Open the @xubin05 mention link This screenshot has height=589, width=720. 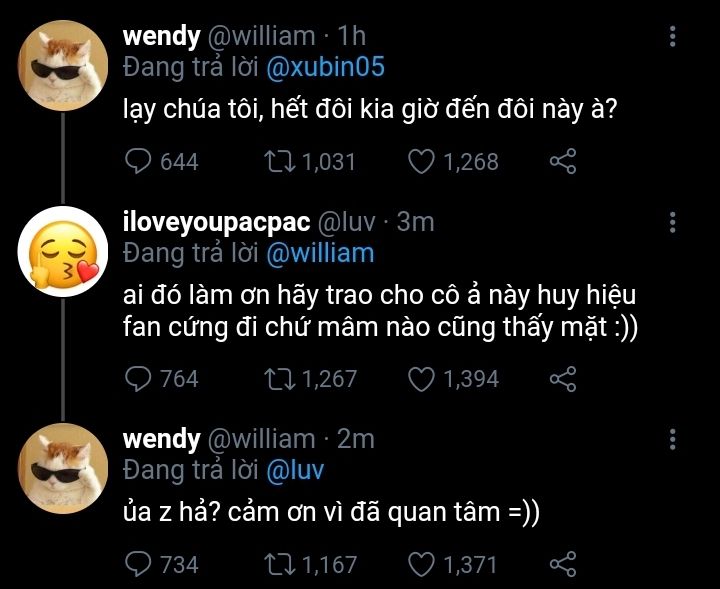tap(325, 67)
